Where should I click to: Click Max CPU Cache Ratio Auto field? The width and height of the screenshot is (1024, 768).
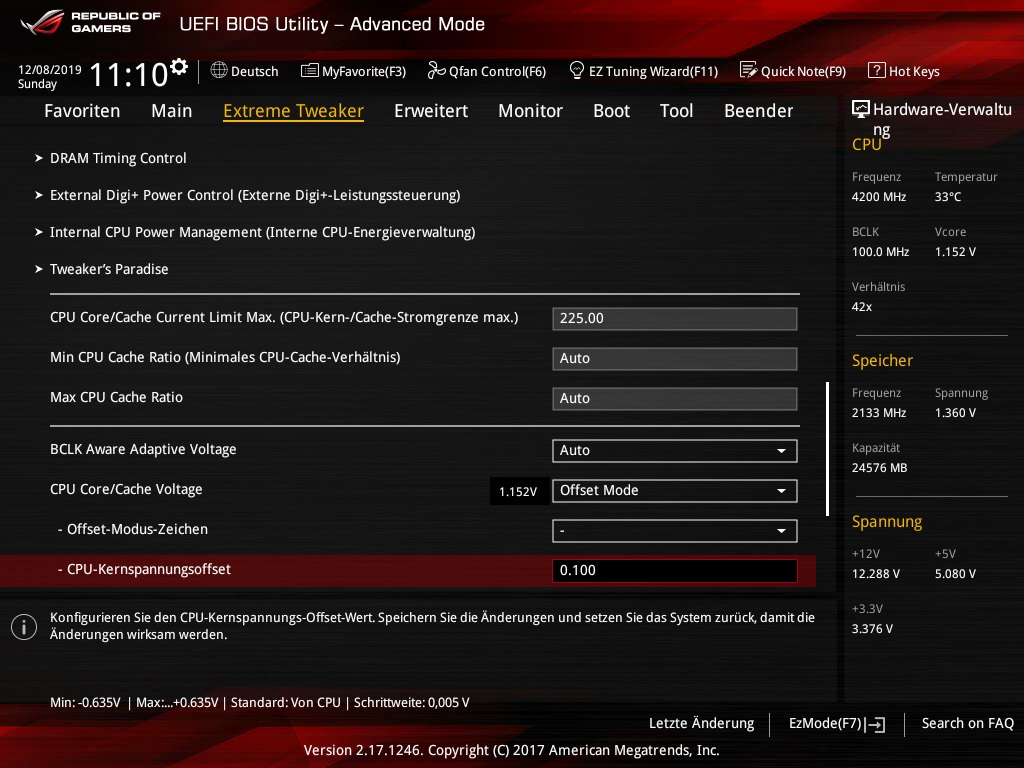(675, 398)
